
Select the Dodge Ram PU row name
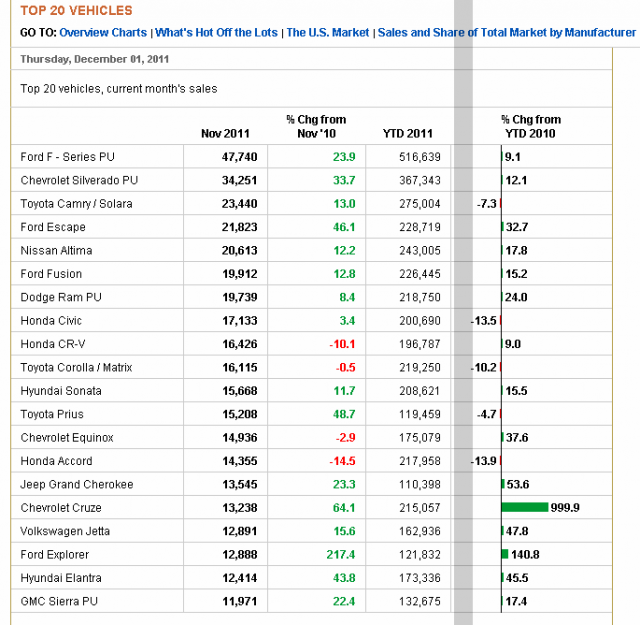coord(61,297)
